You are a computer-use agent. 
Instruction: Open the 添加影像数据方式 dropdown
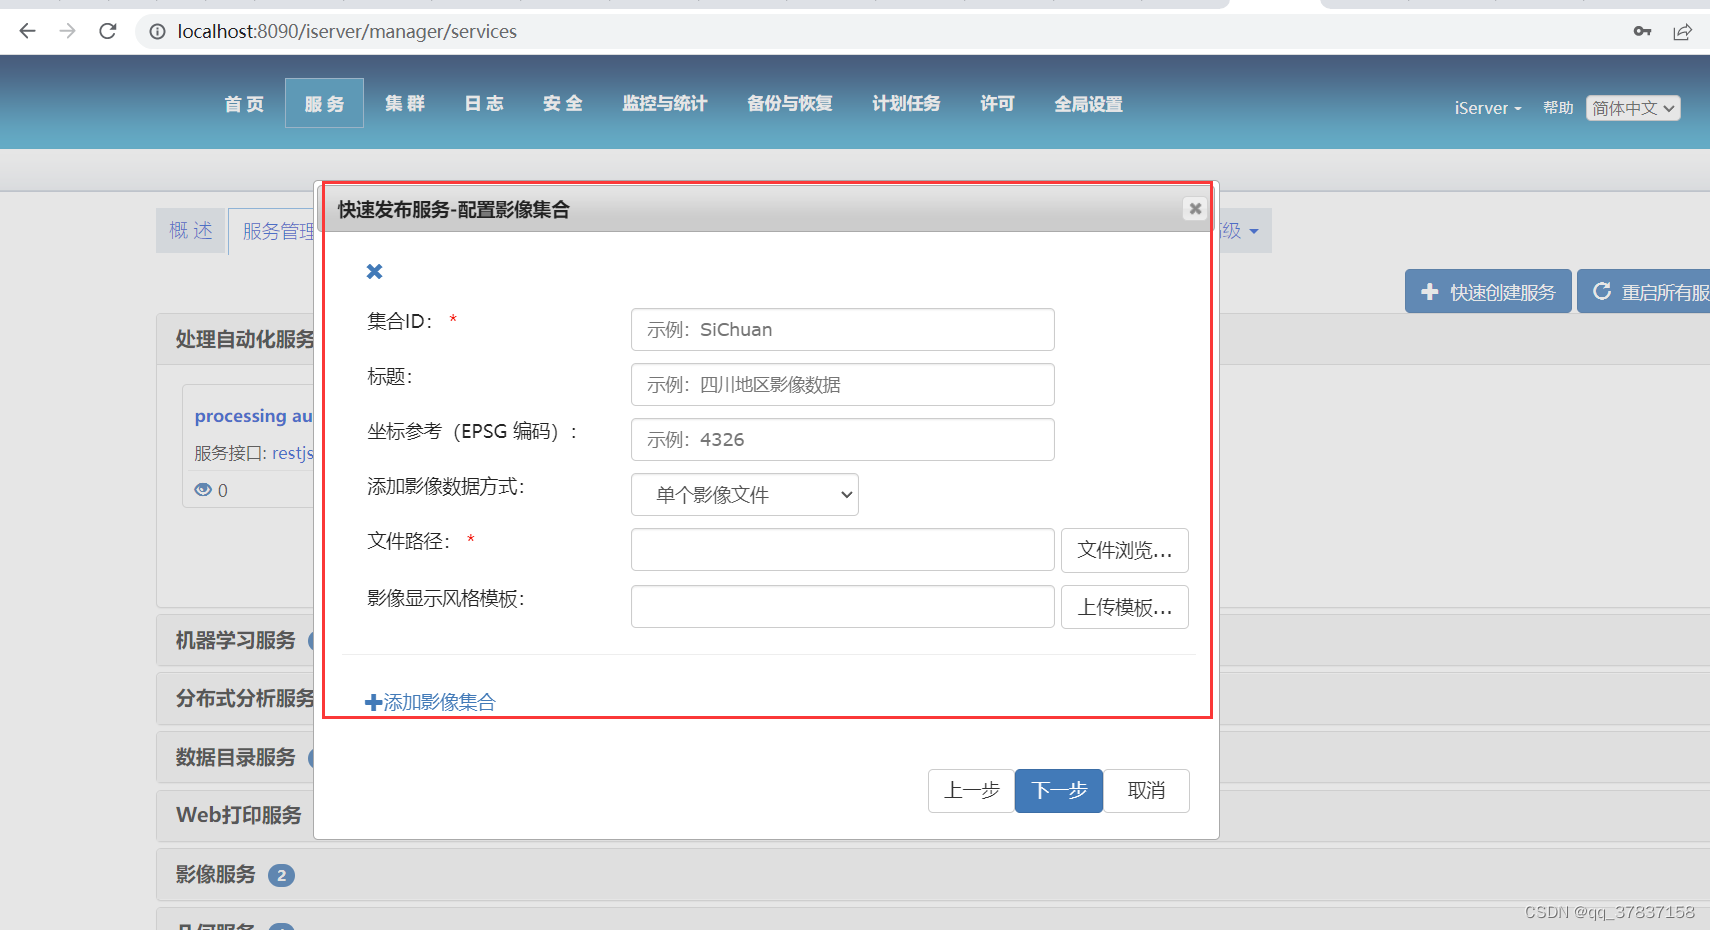[744, 494]
